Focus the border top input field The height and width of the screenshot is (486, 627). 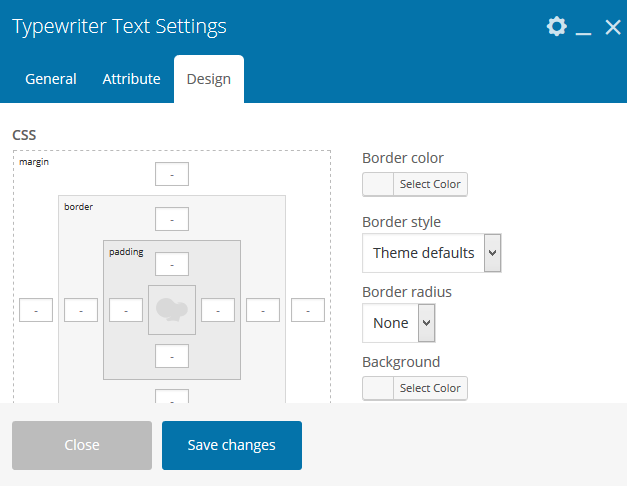172,219
